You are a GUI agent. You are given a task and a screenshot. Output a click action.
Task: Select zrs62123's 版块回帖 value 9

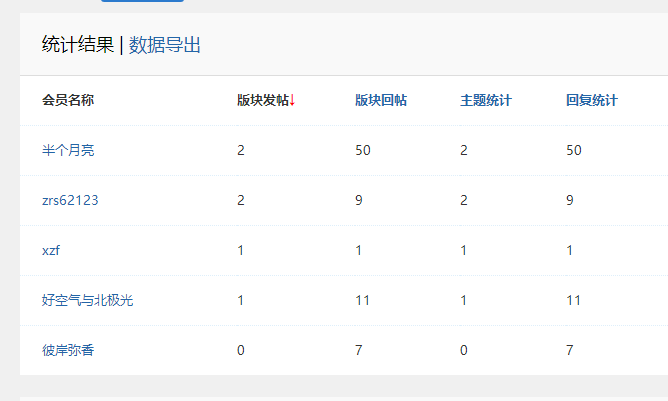(360, 200)
